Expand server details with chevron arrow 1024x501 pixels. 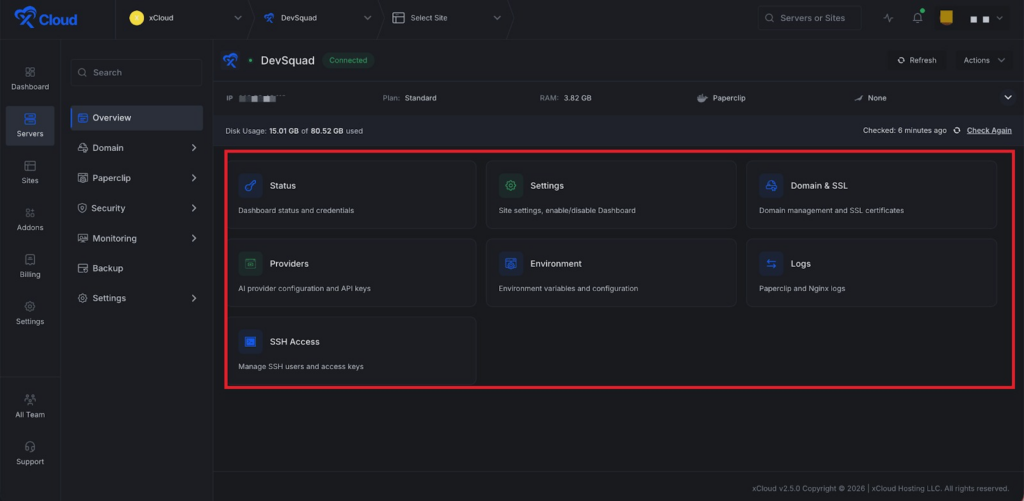point(1007,97)
